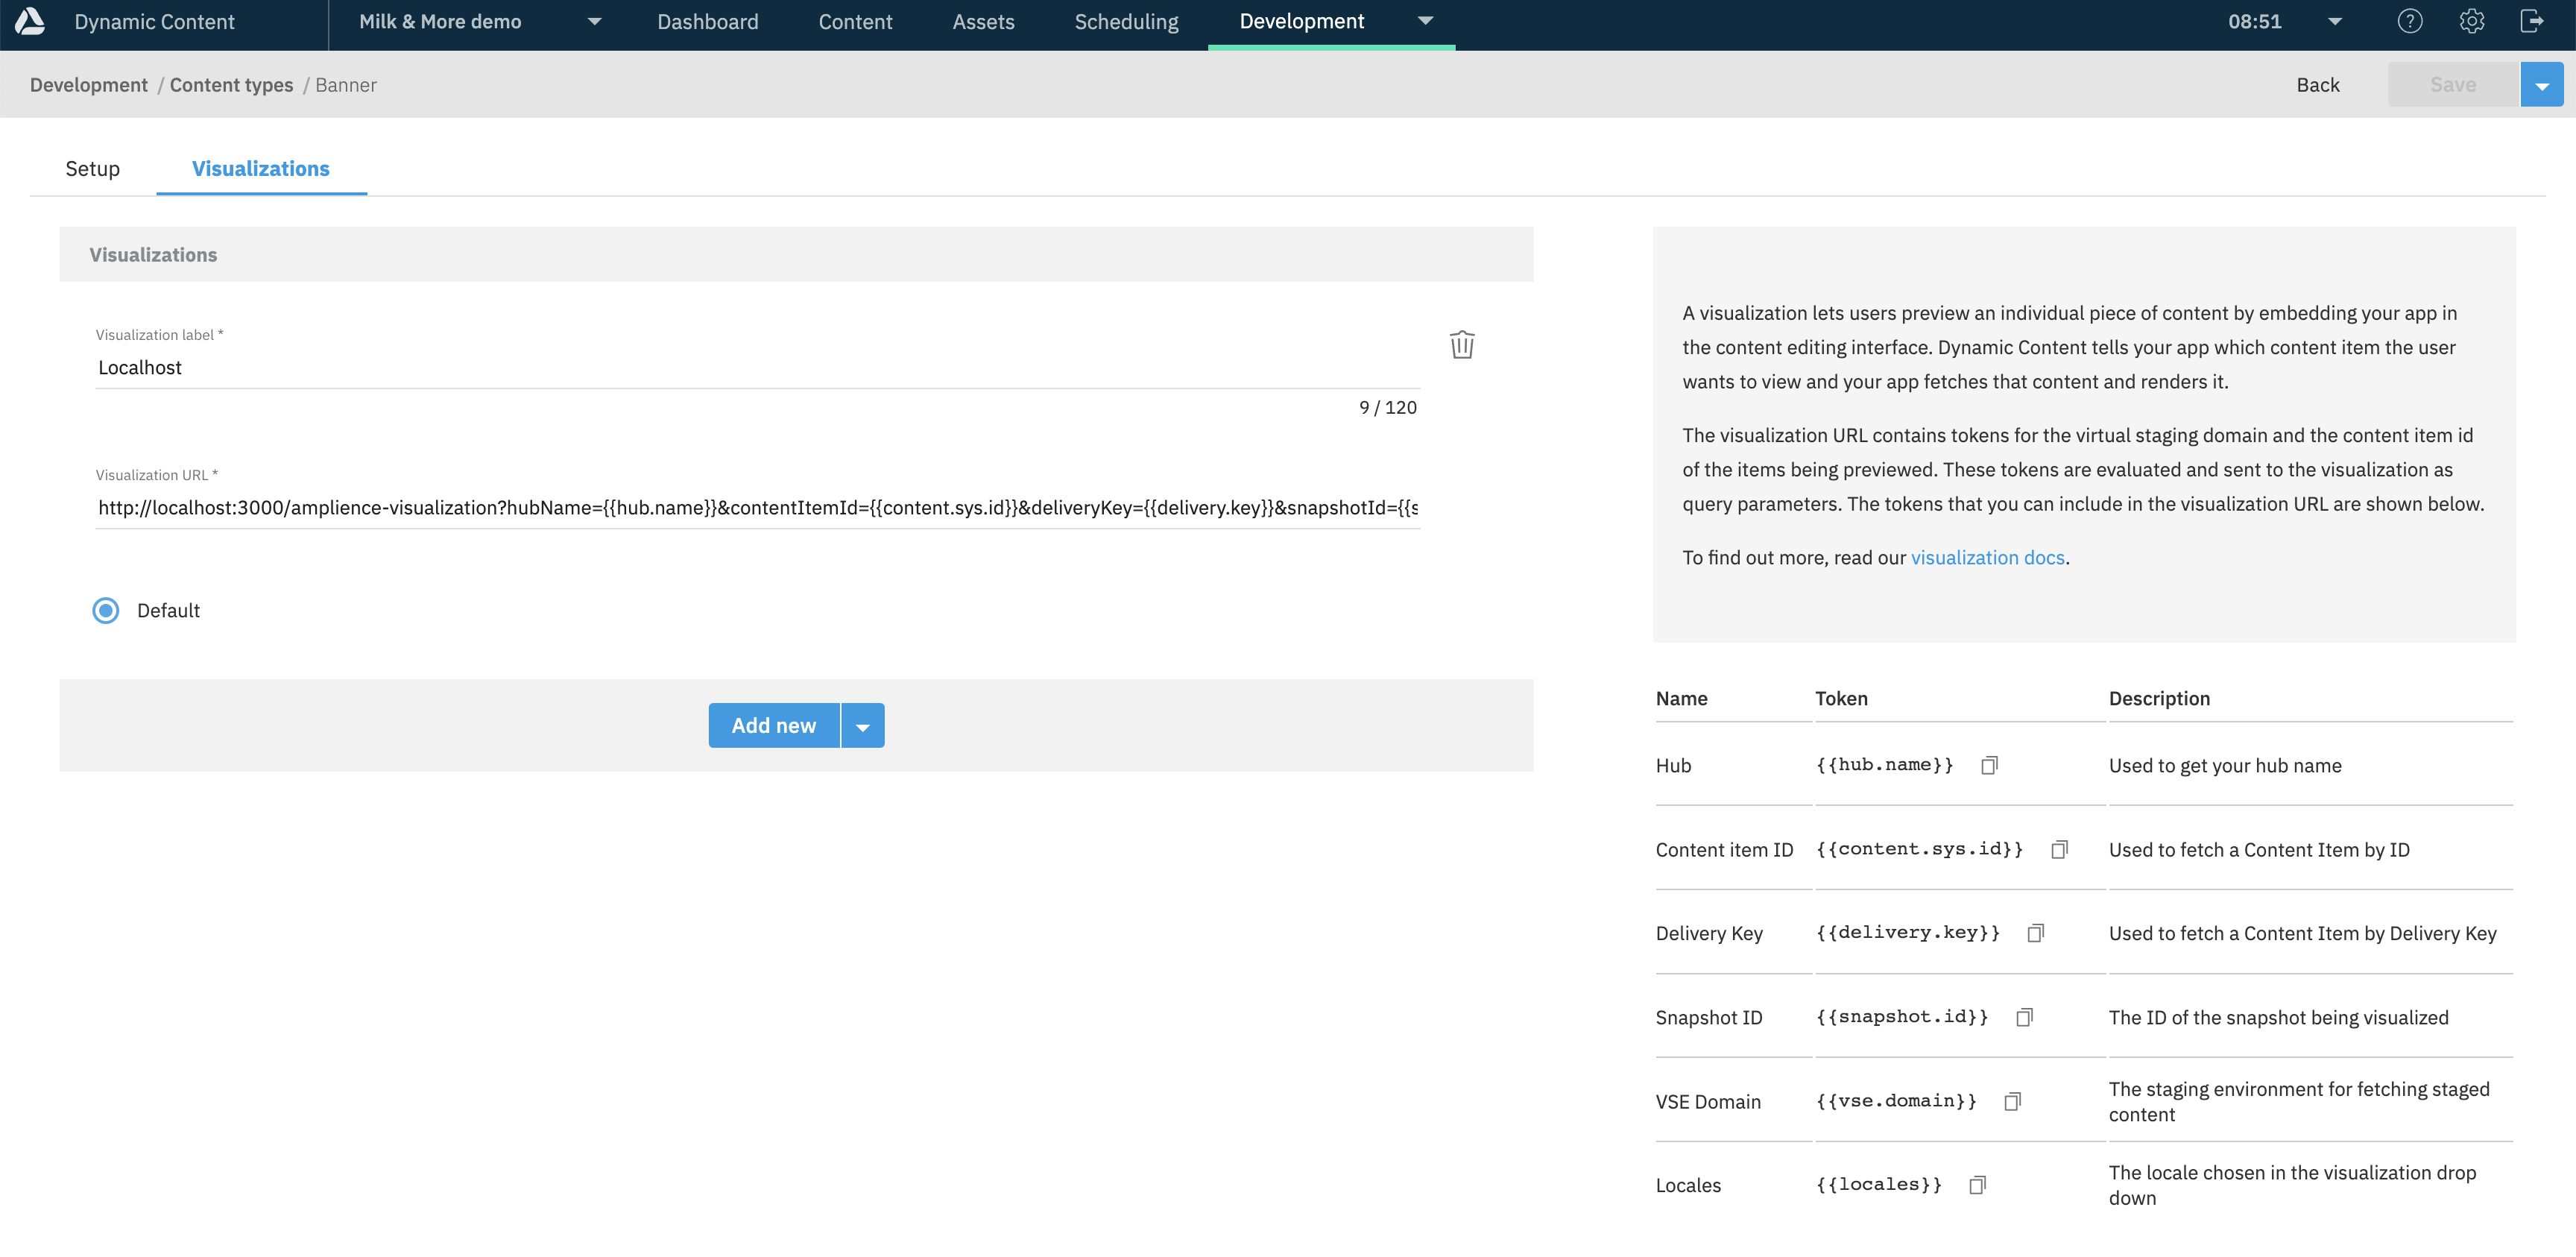The height and width of the screenshot is (1257, 2576).
Task: Copy the {{content.sys.id}} token
Action: tap(2059, 849)
